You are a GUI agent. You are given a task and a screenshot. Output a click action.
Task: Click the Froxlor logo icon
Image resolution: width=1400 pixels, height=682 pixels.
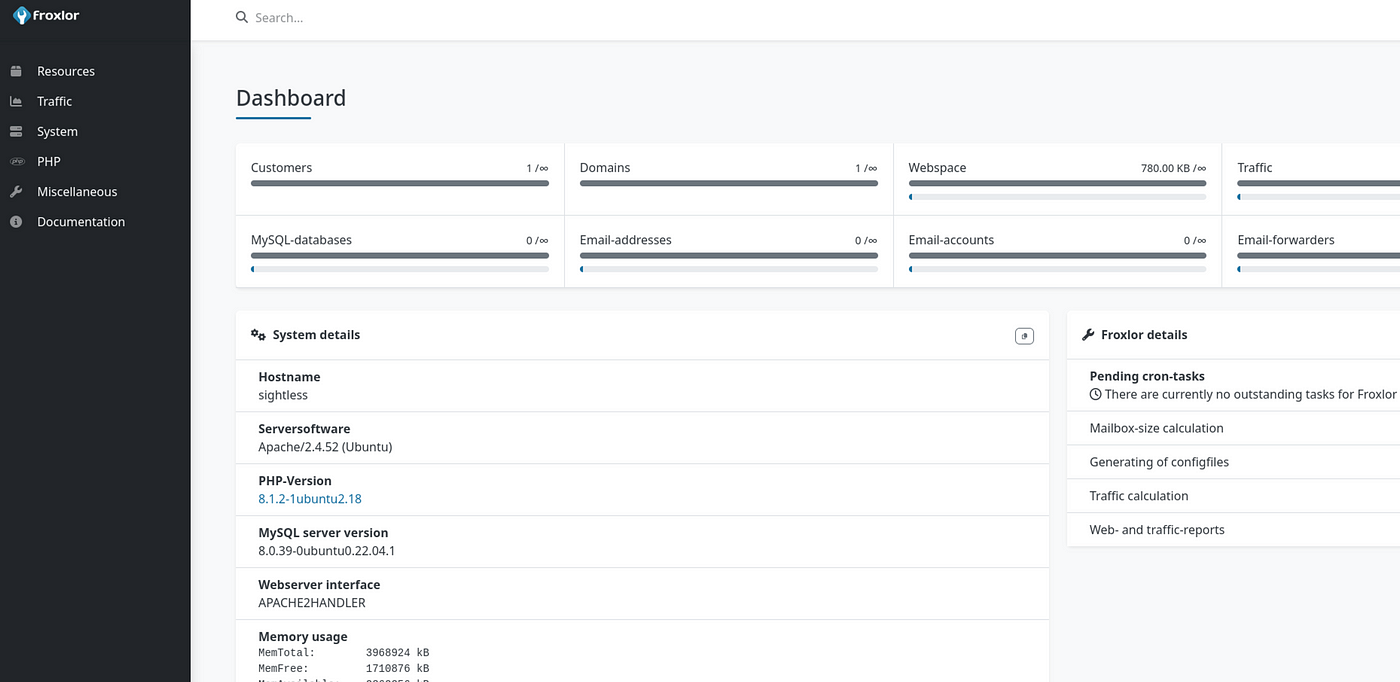point(21,16)
